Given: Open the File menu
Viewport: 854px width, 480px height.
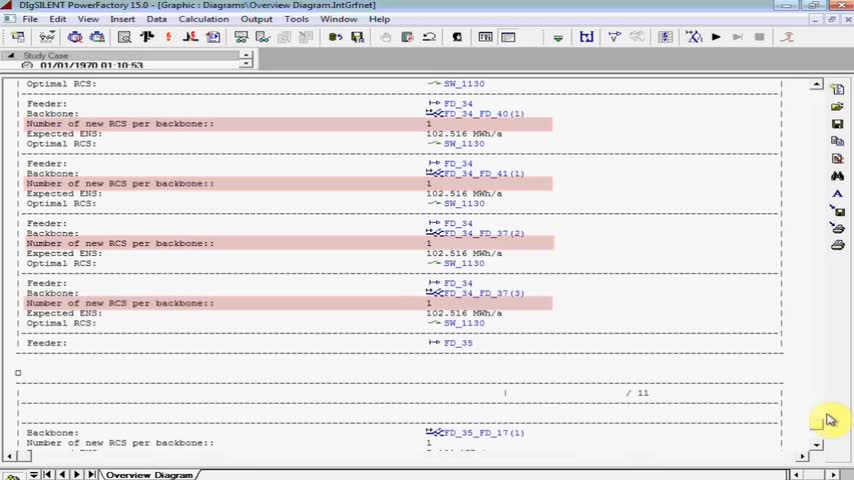Looking at the screenshot, I should 30,19.
